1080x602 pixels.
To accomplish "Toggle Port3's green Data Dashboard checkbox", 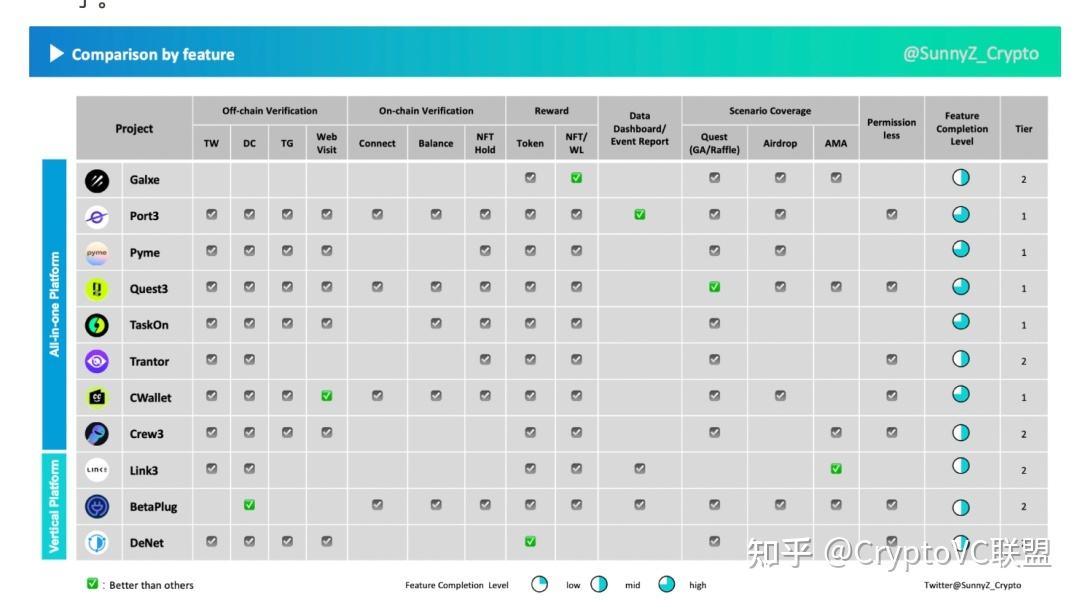I will tap(640, 215).
